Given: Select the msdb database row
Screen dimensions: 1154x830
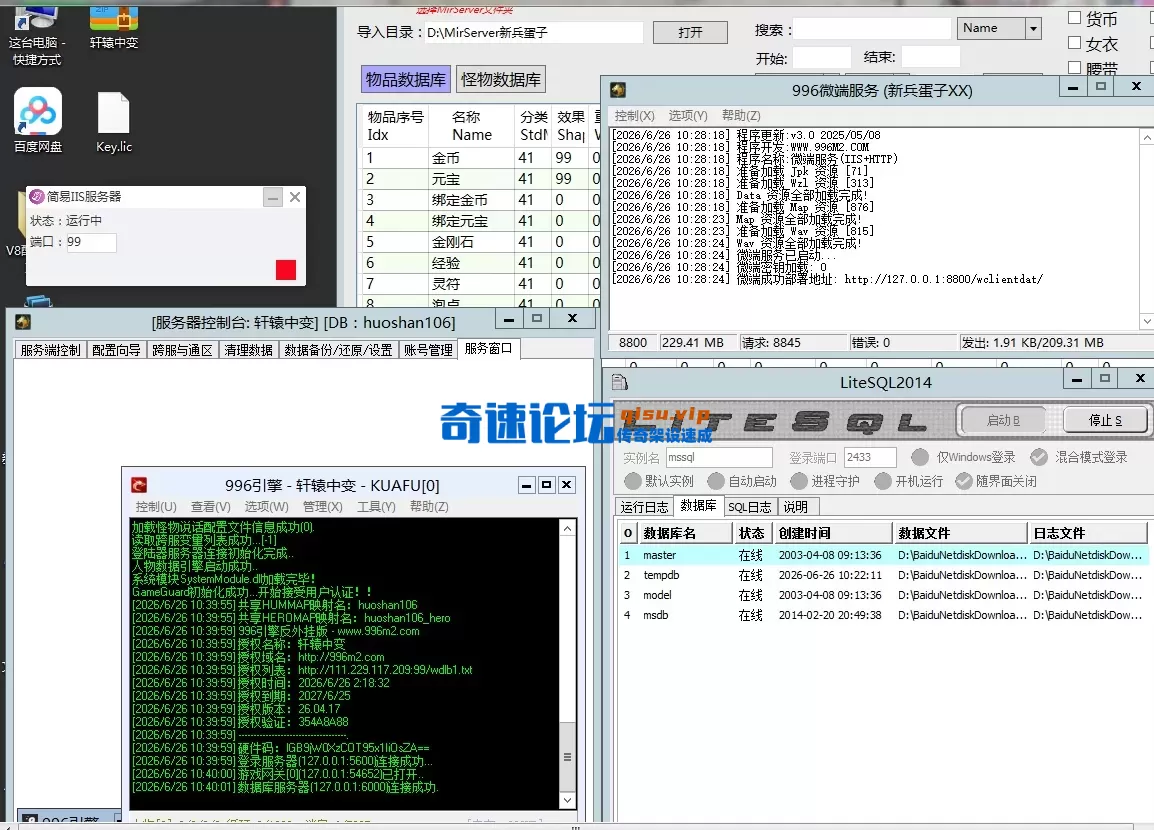Looking at the screenshot, I should [x=883, y=615].
